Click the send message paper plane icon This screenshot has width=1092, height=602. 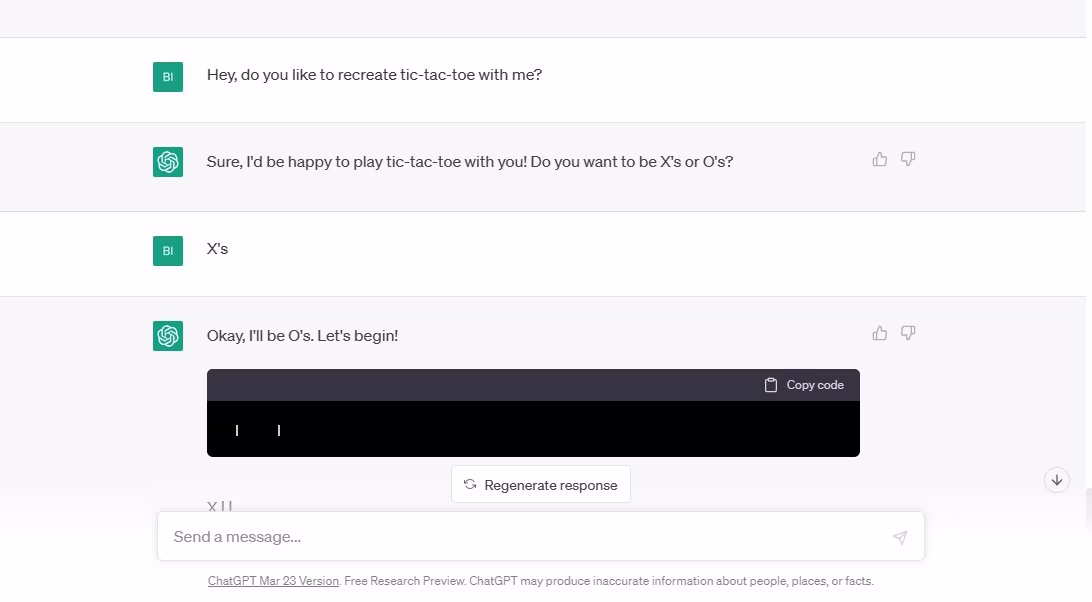click(x=900, y=537)
